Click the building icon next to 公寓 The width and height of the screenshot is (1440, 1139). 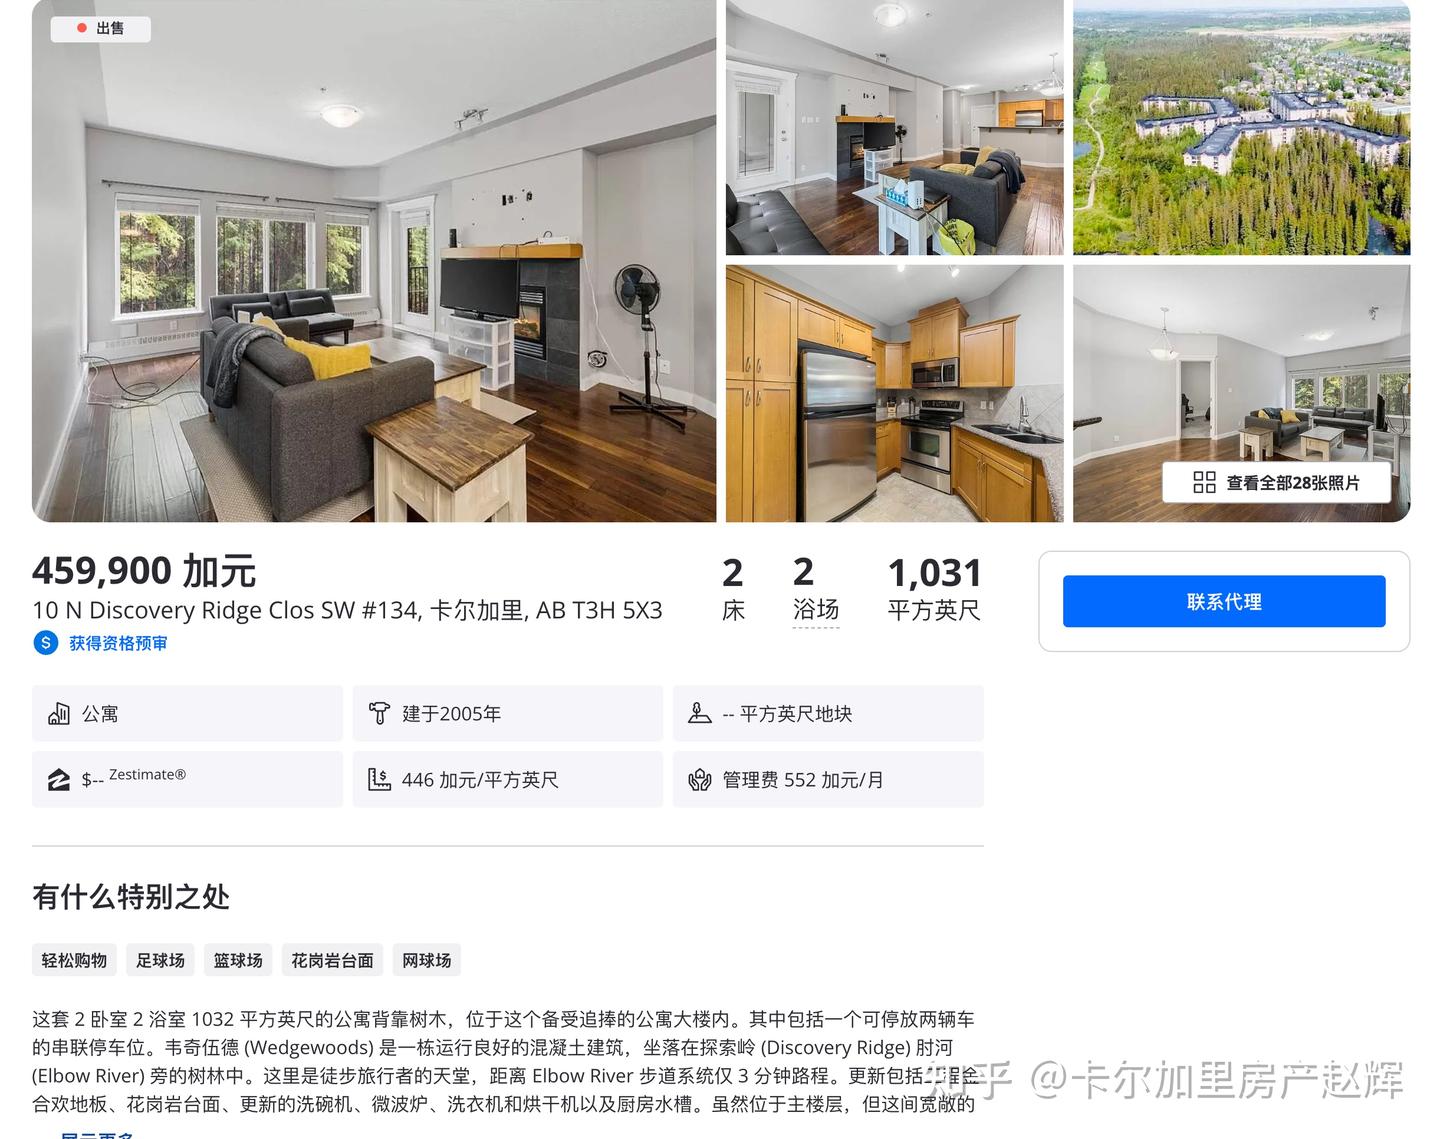[x=59, y=714]
